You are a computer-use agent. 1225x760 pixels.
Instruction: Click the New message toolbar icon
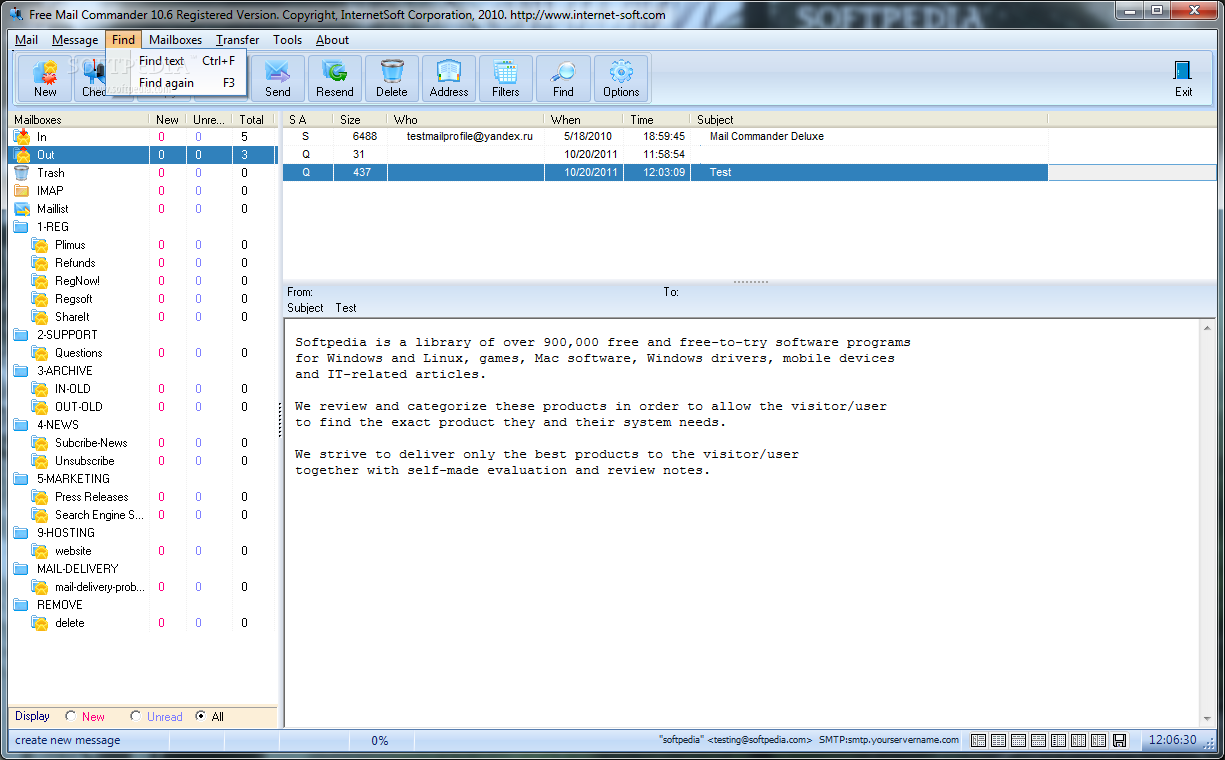[45, 78]
